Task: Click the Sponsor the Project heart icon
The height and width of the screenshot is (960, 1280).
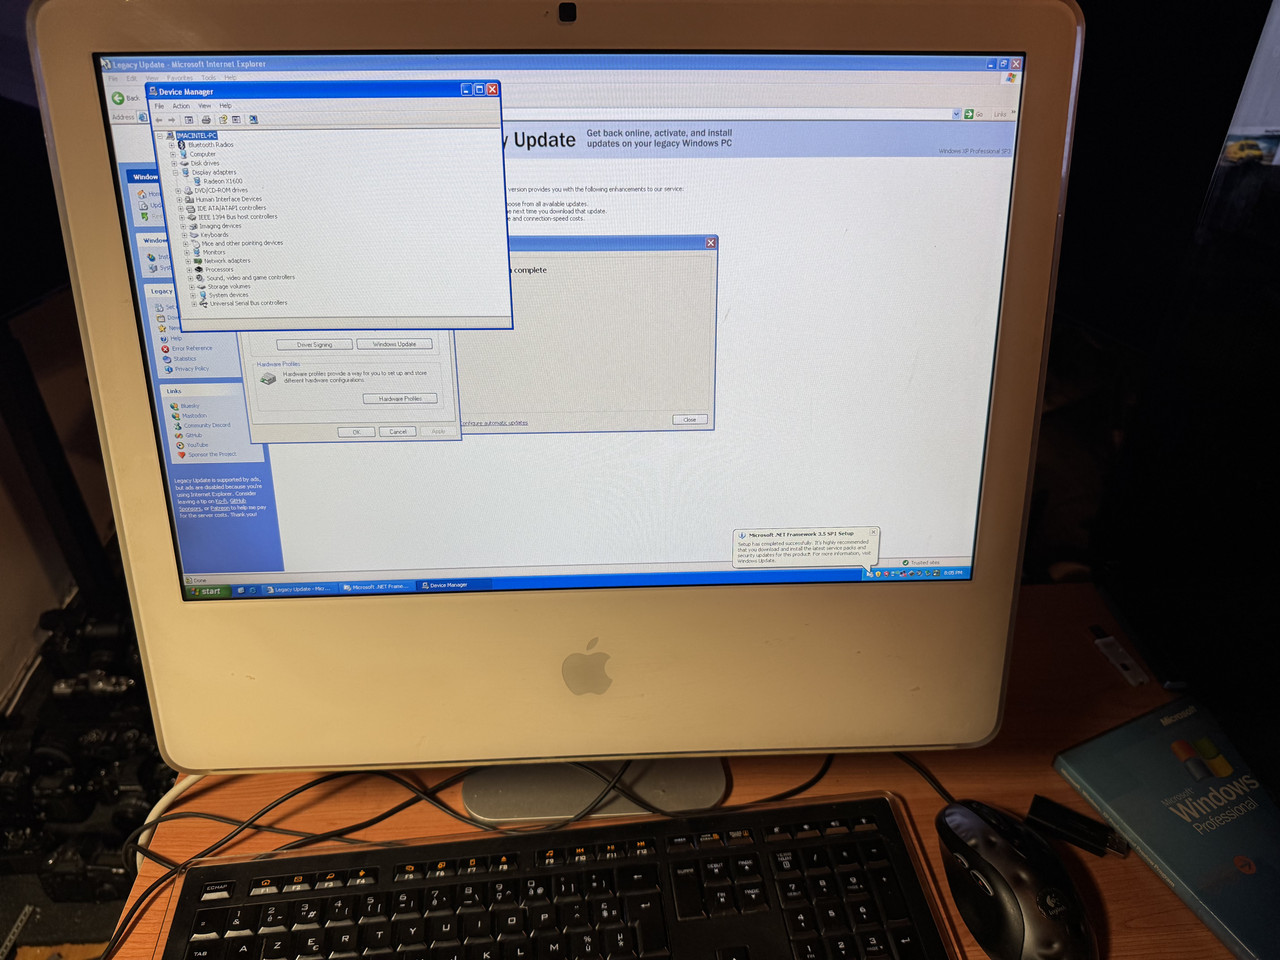Action: [x=181, y=454]
